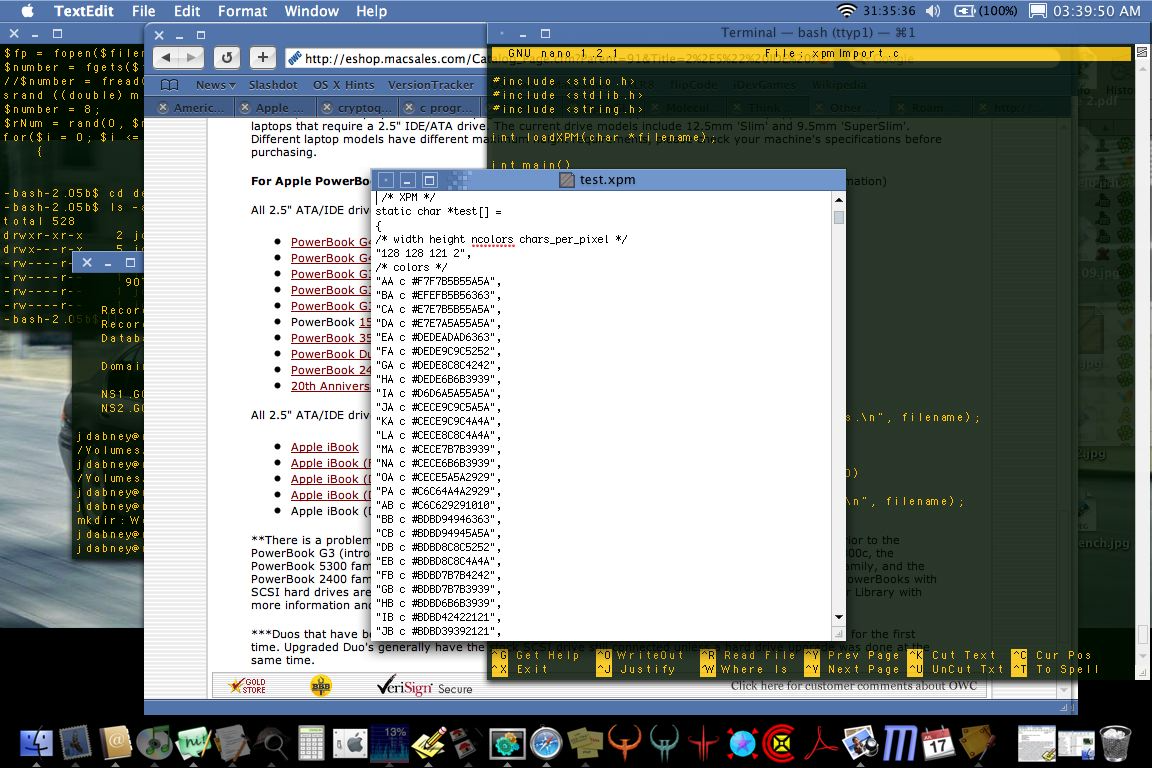
Task: Close the 'Americ...' Safari tab
Action: pos(161,108)
